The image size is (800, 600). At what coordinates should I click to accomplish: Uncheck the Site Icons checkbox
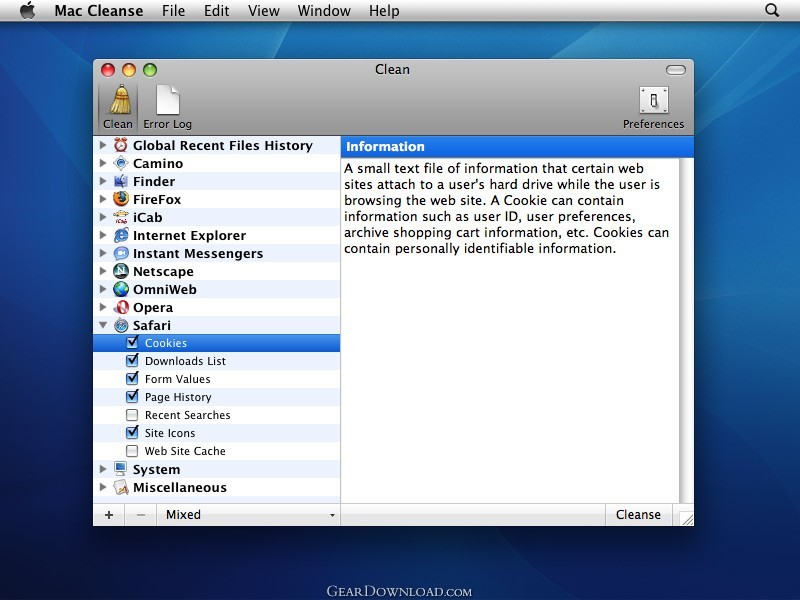pos(132,433)
